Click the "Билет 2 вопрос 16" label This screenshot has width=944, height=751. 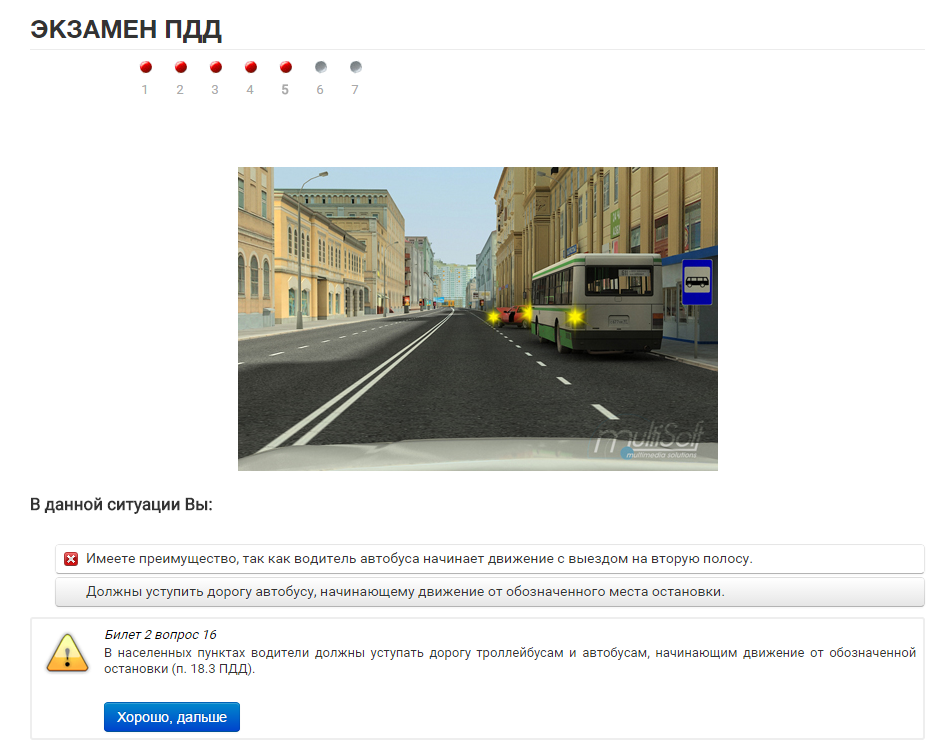(x=160, y=635)
